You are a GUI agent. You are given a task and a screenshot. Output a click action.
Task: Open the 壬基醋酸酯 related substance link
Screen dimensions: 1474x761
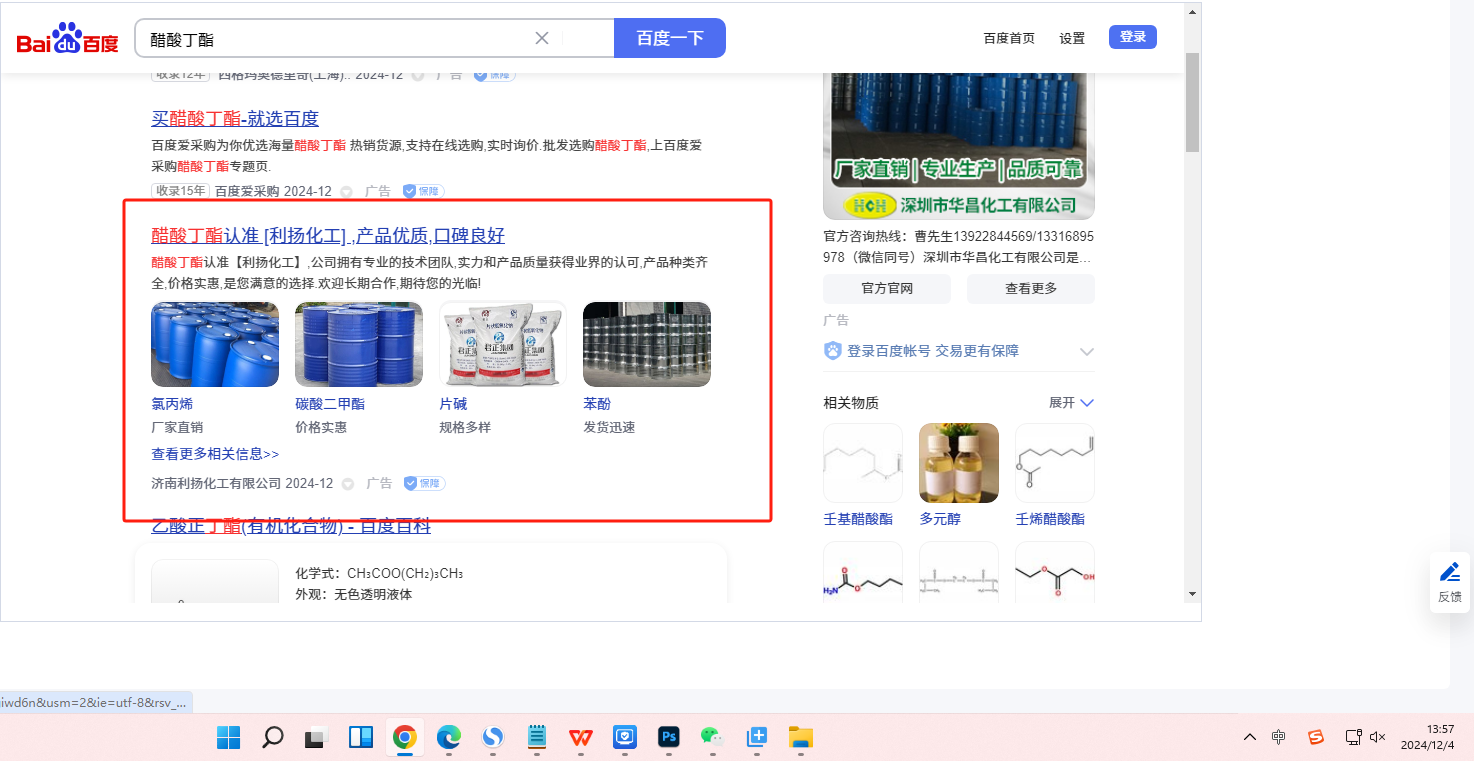coord(858,519)
